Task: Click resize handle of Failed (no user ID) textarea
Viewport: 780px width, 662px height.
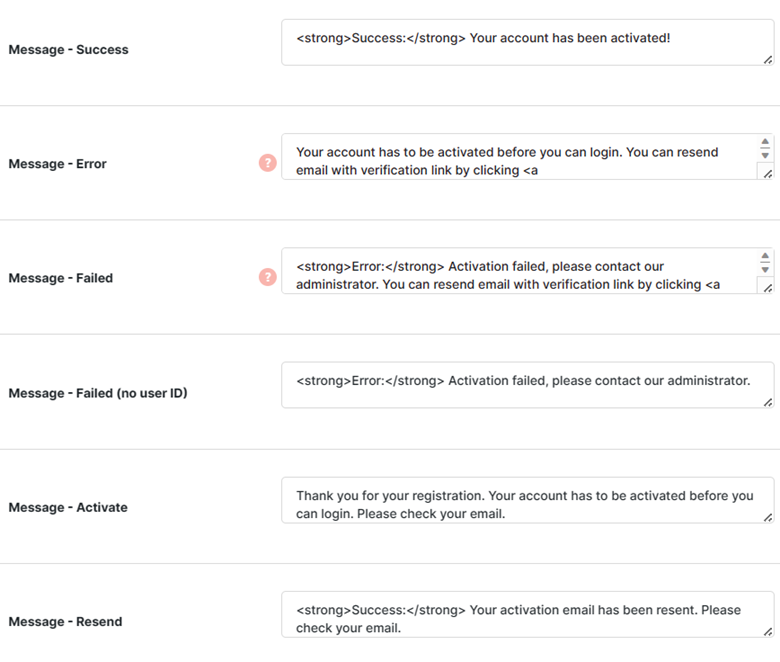Action: click(x=768, y=402)
